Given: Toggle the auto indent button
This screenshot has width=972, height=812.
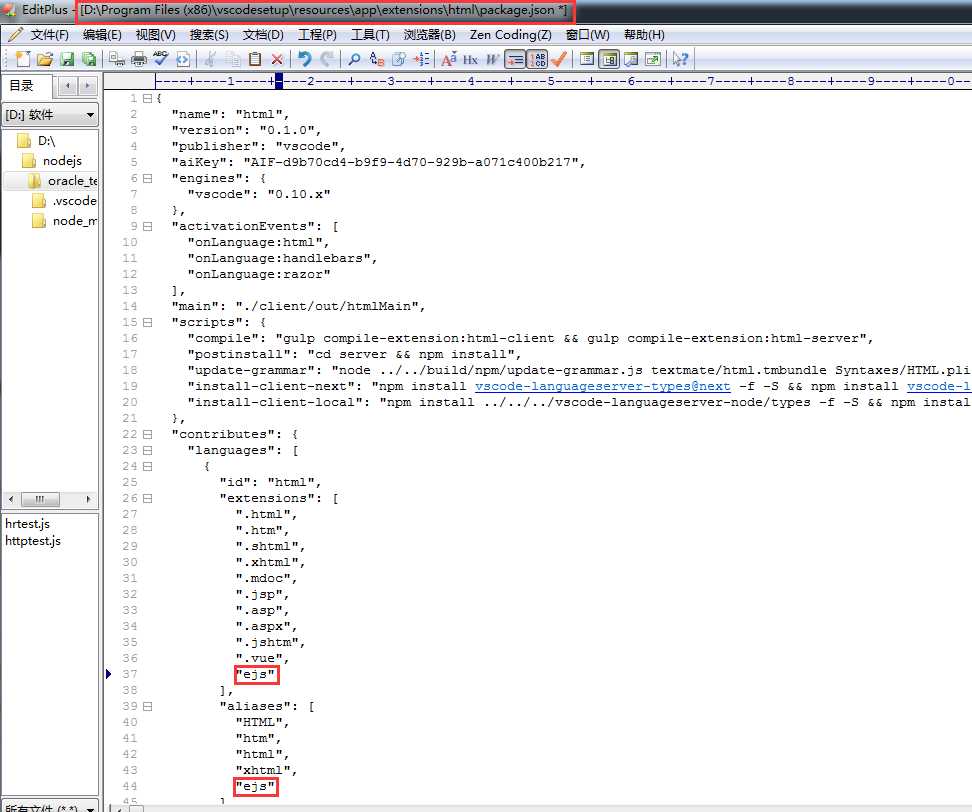Looking at the screenshot, I should click(515, 59).
